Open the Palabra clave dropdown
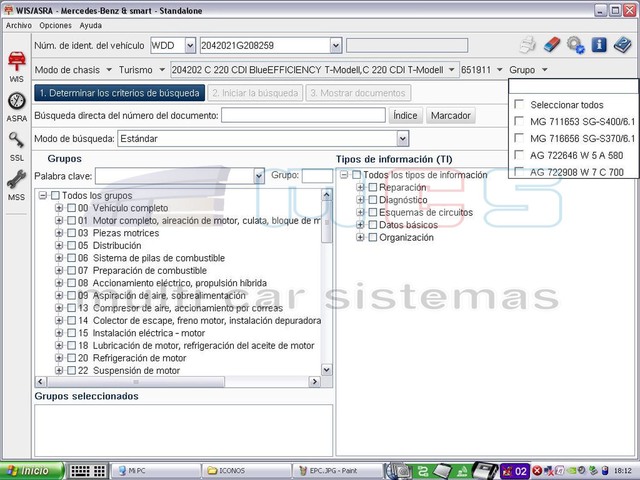Viewport: 640px width, 480px height. click(259, 176)
